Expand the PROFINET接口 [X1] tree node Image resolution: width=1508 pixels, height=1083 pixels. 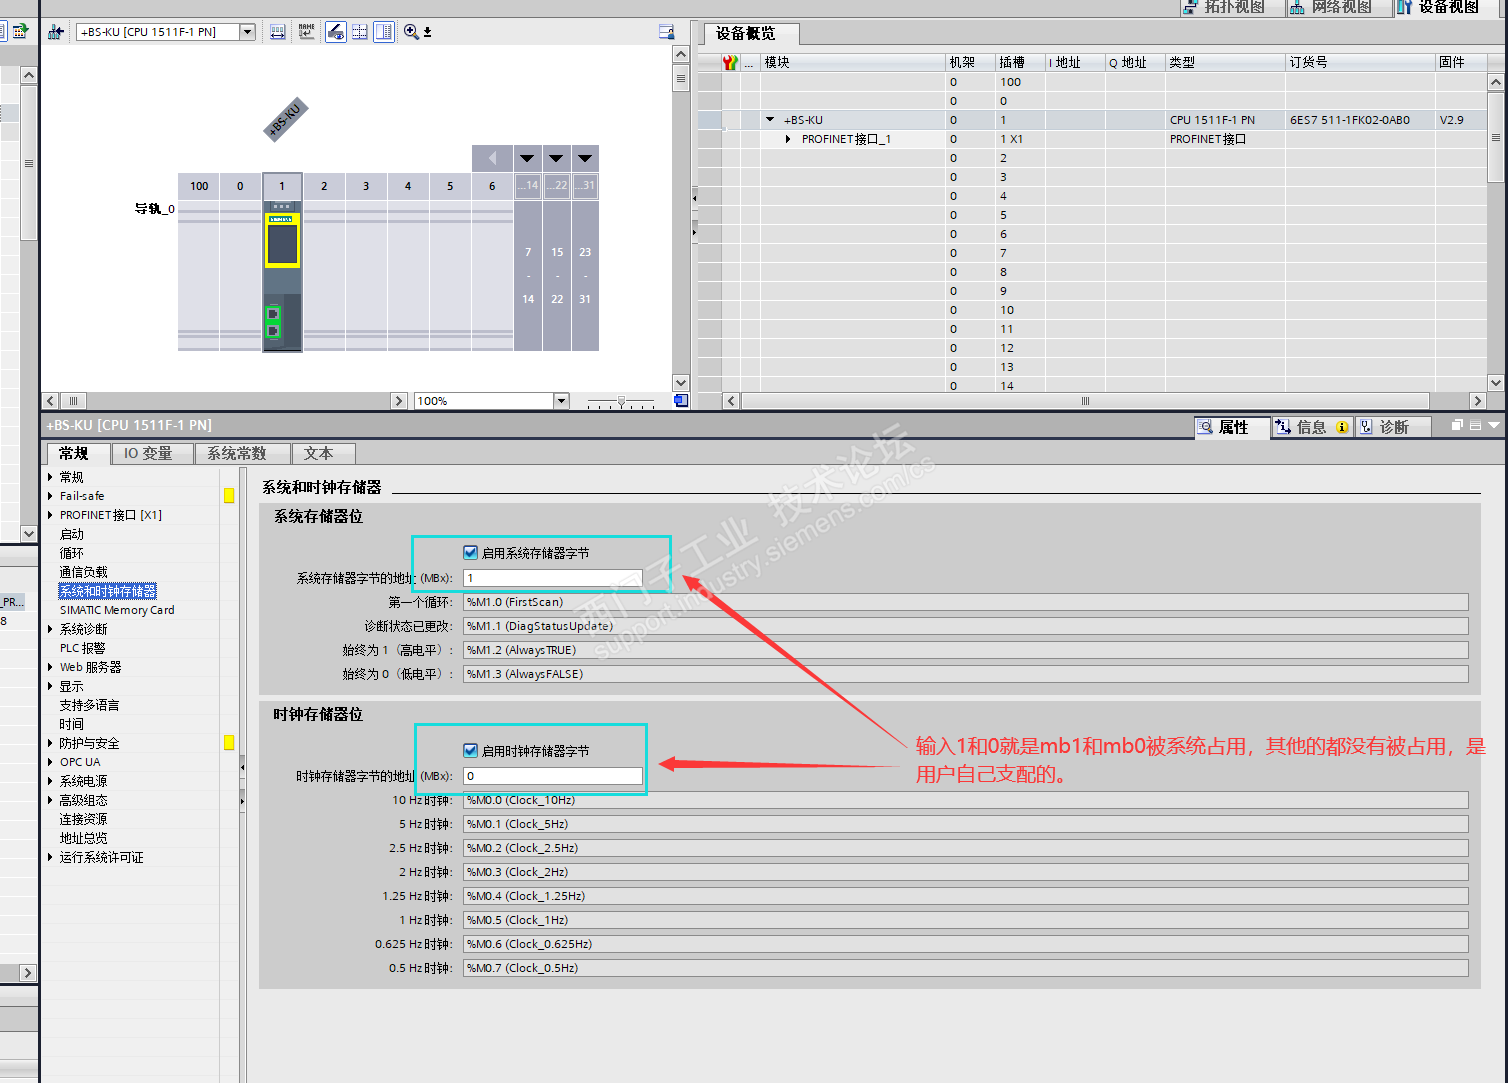[50, 515]
